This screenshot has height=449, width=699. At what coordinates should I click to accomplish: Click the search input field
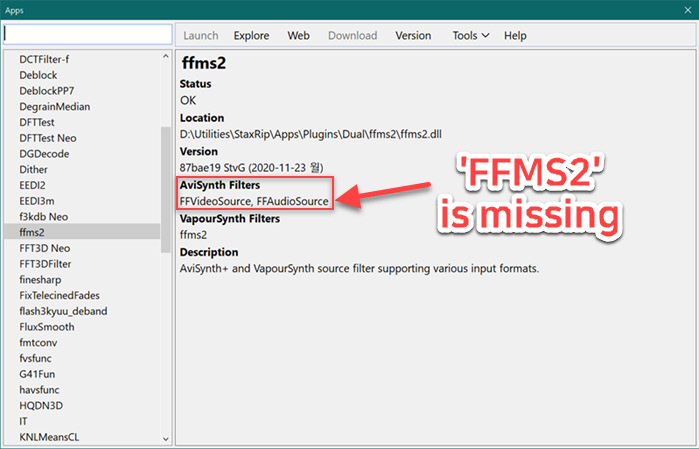tap(87, 34)
